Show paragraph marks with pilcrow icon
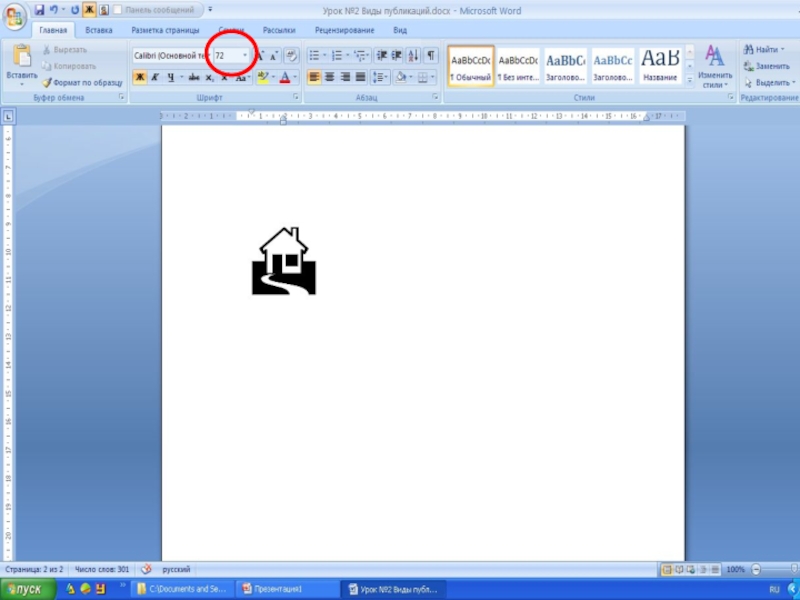800x600 pixels. tap(430, 56)
